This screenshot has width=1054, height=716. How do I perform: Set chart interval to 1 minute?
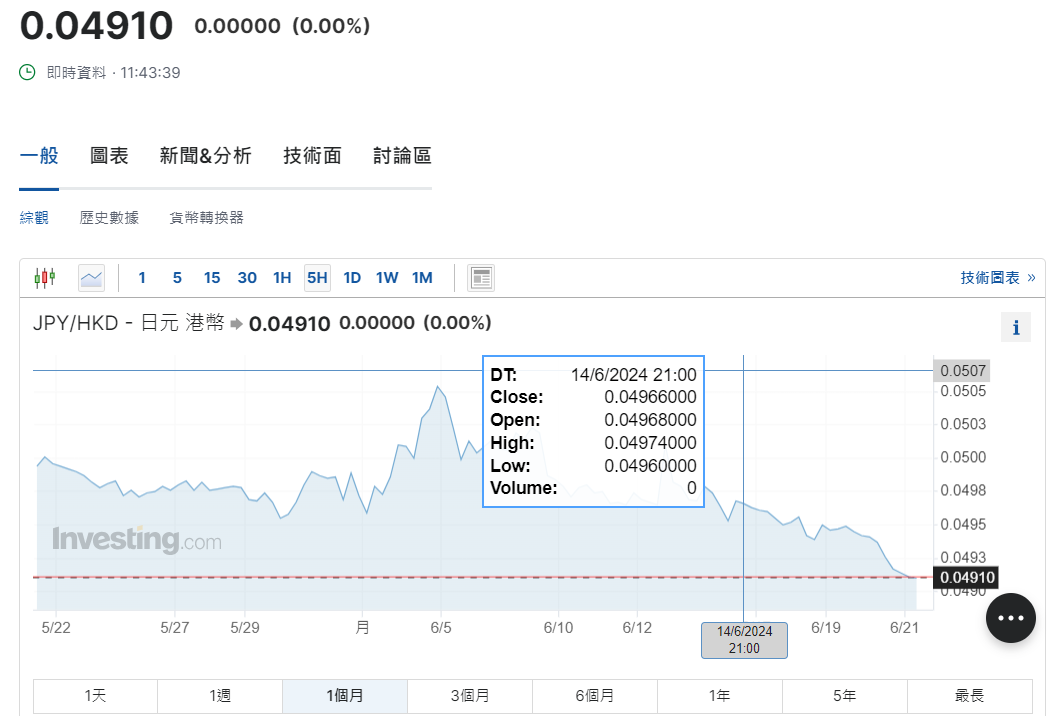coord(142,278)
